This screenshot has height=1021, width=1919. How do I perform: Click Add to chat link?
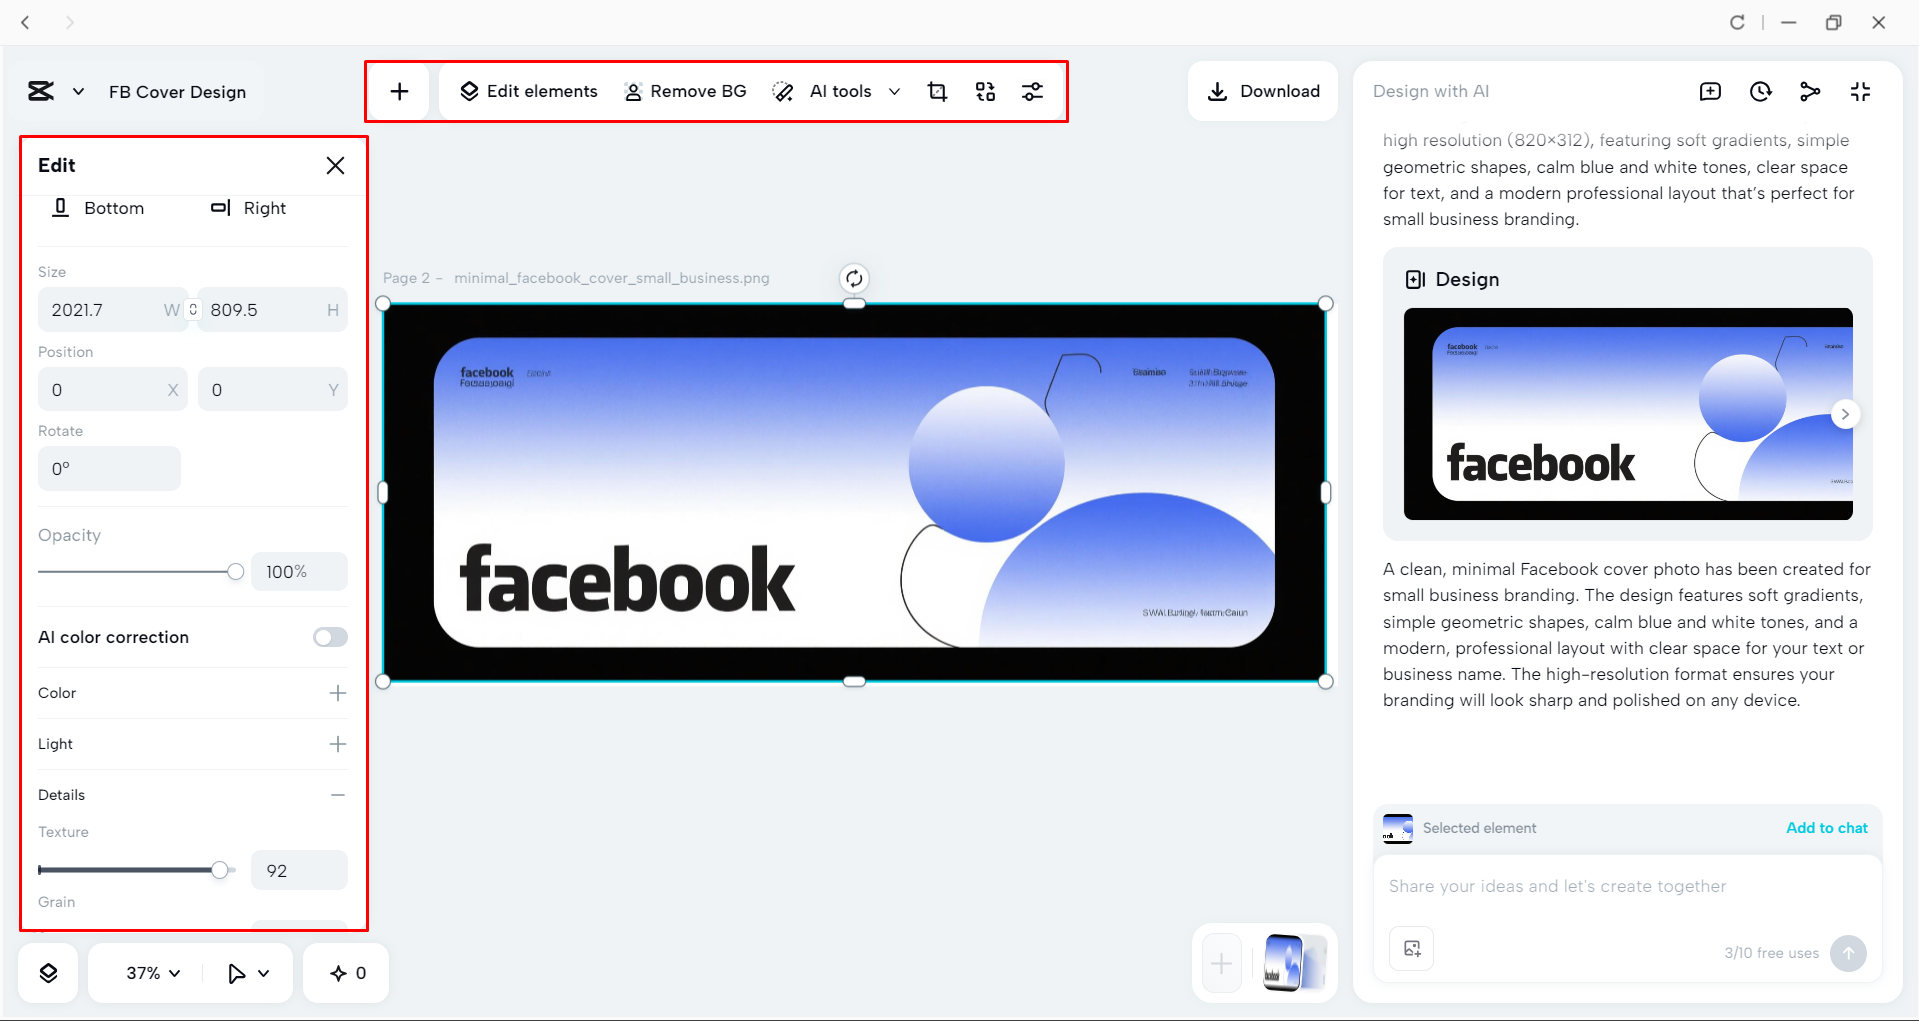[x=1827, y=828]
